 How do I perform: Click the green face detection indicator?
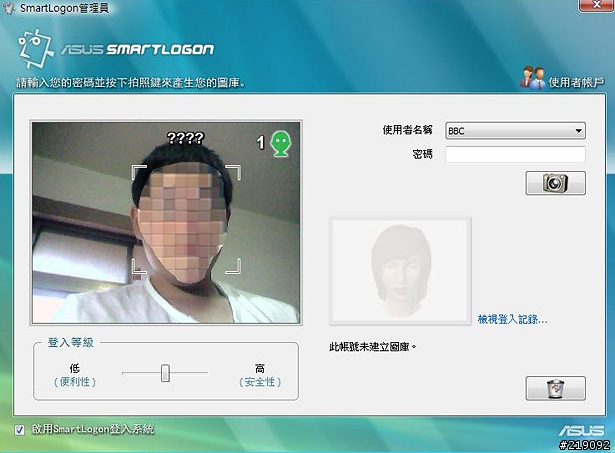(x=281, y=144)
